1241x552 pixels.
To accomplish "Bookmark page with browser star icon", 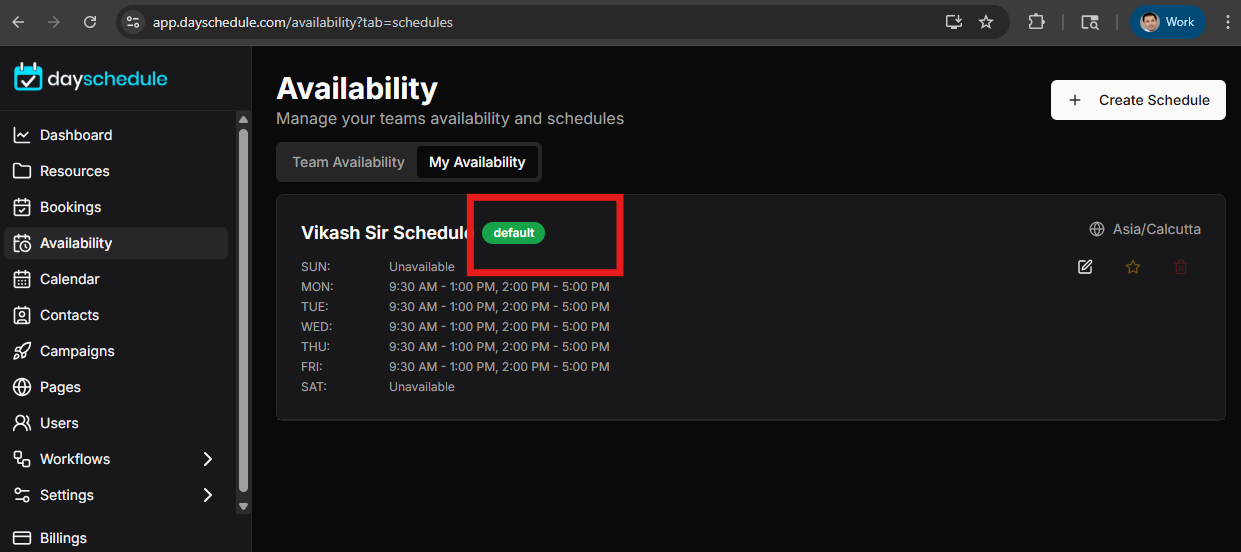I will (986, 22).
